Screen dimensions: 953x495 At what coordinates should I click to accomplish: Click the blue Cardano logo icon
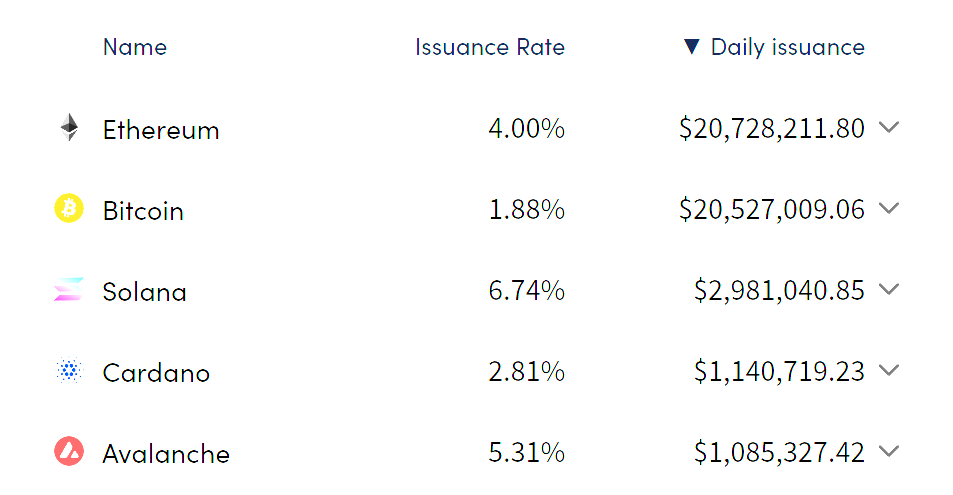(68, 371)
